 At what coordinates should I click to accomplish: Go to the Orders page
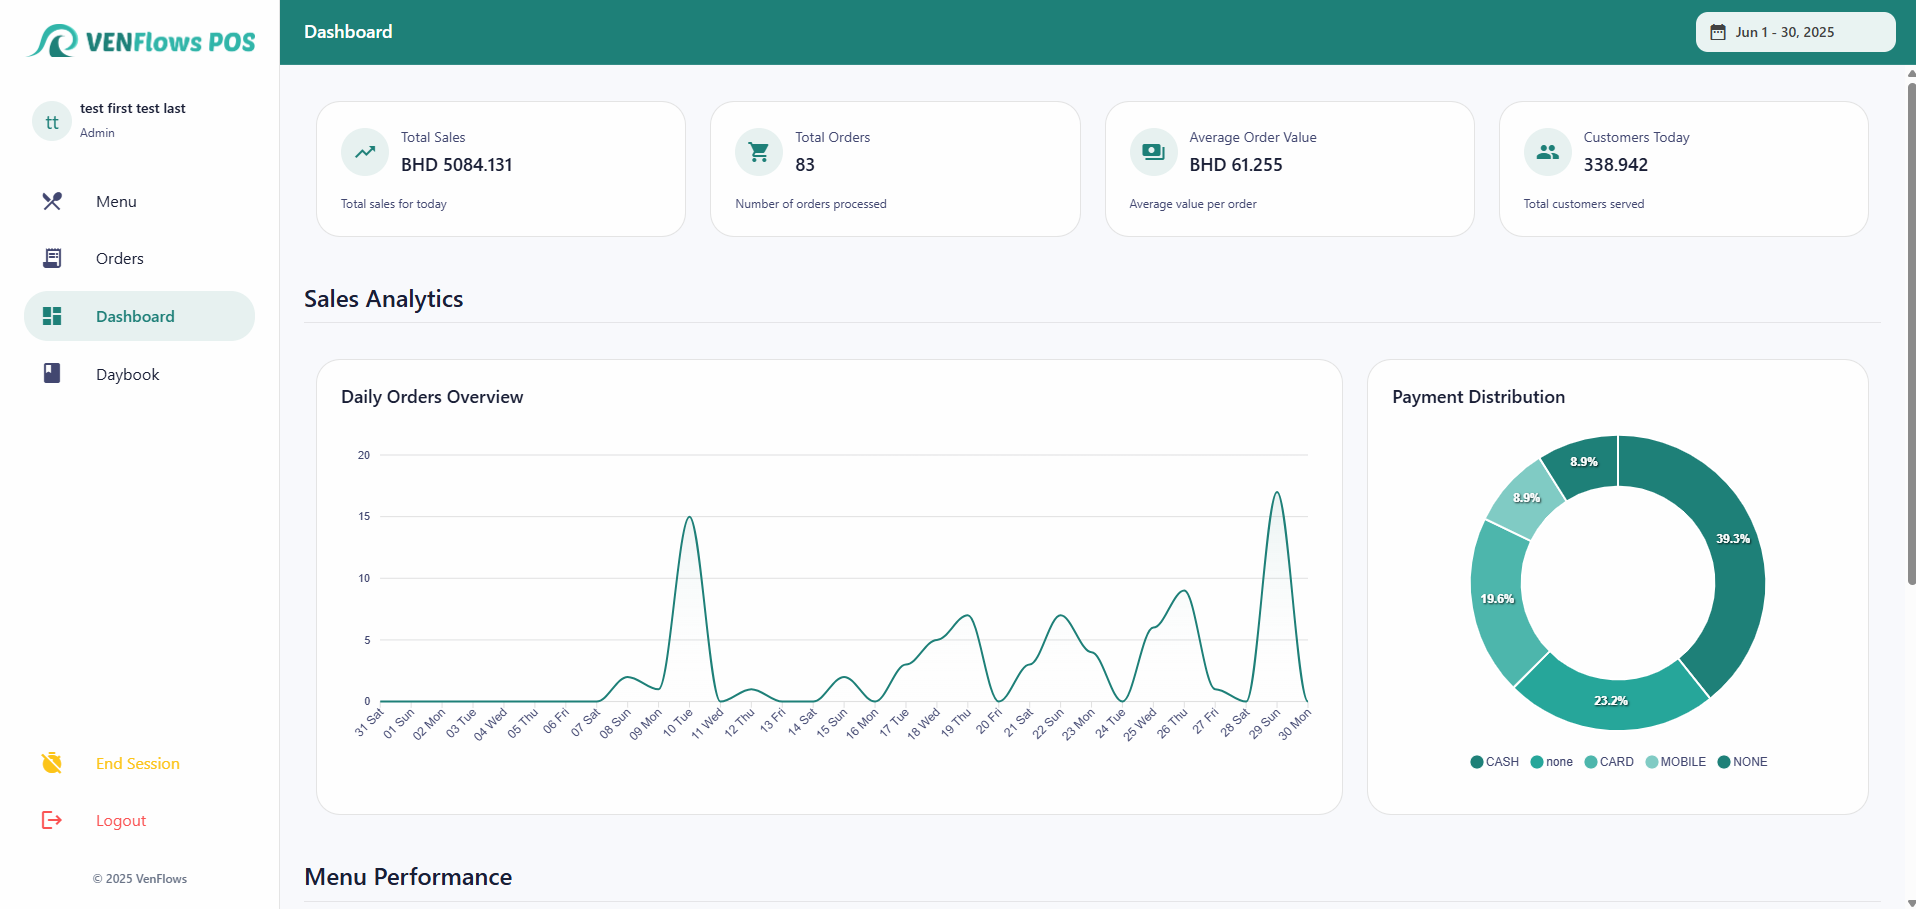(120, 259)
